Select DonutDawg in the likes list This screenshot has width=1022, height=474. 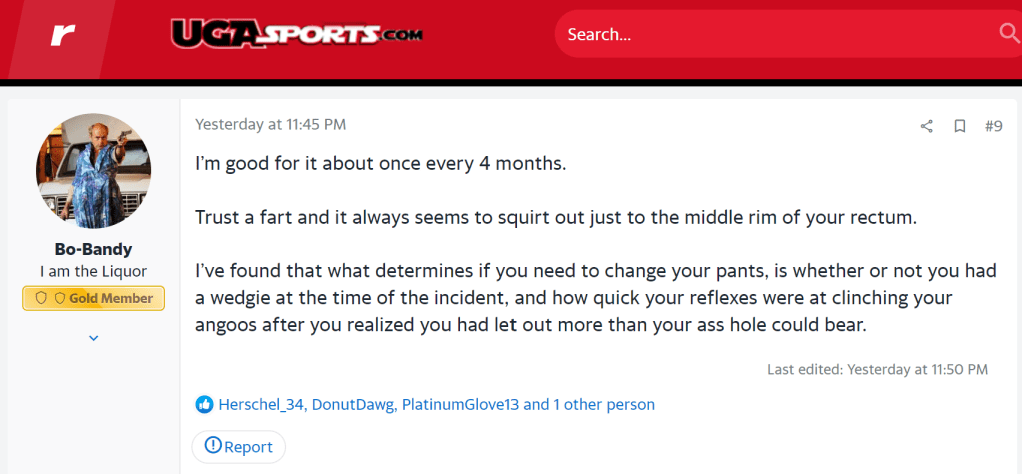tap(353, 404)
